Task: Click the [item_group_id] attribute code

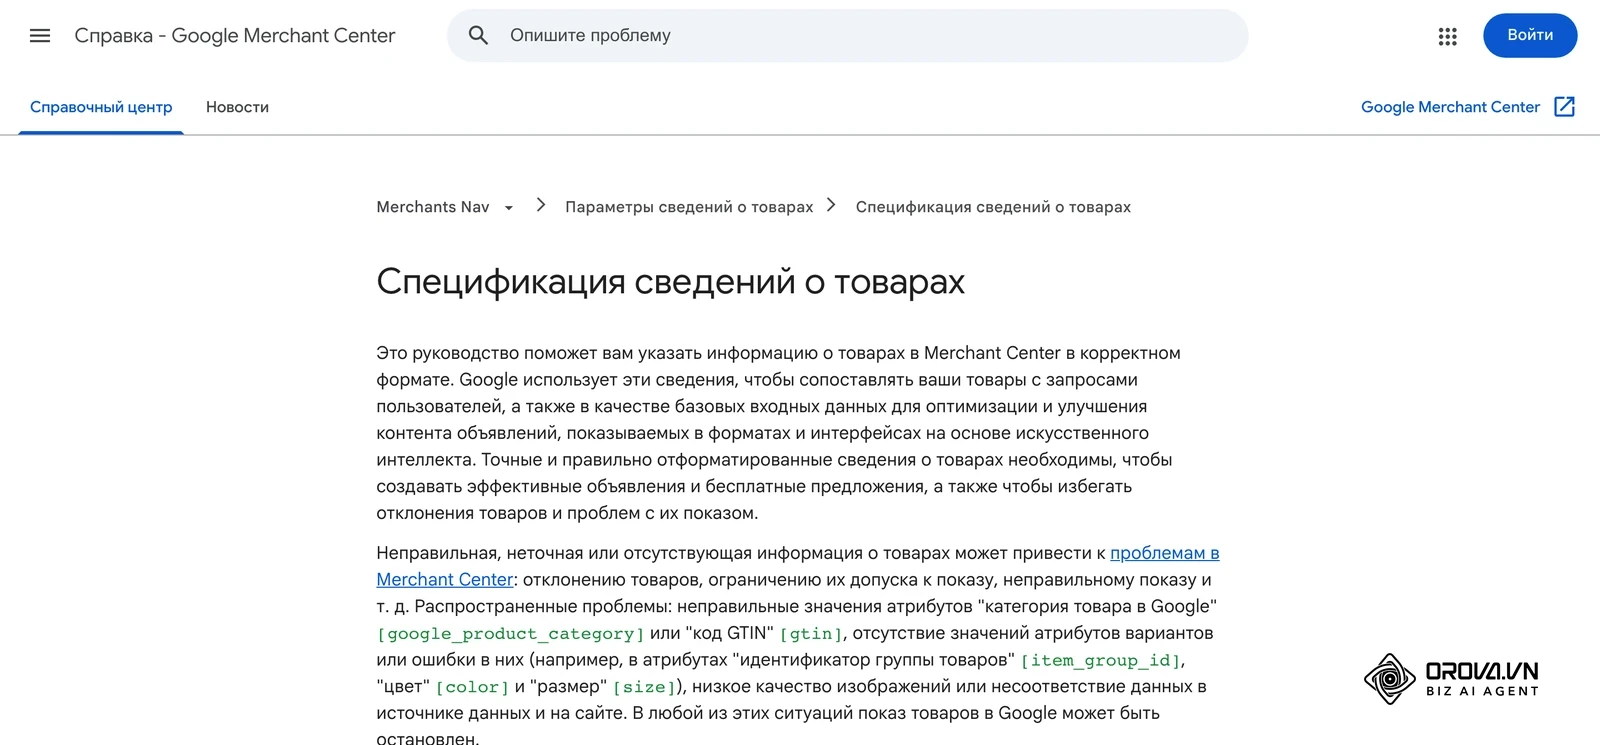Action: coord(1100,661)
